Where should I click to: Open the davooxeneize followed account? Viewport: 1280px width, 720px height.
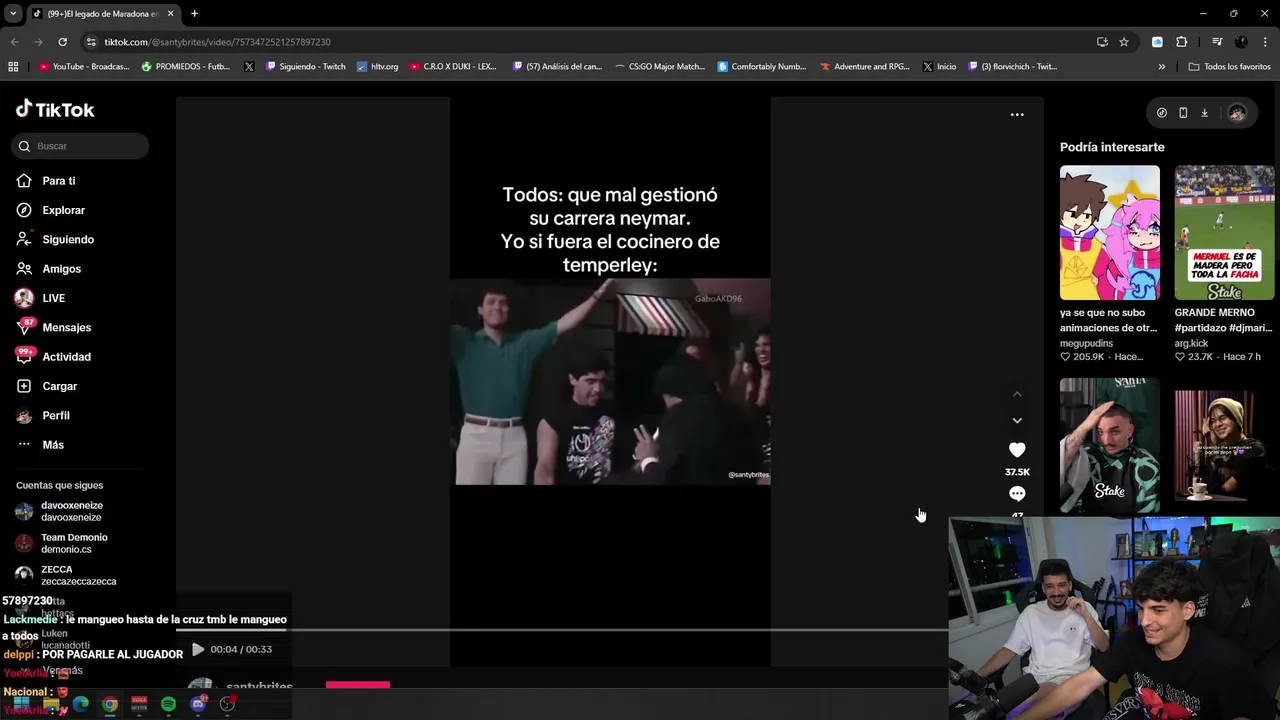[60, 511]
